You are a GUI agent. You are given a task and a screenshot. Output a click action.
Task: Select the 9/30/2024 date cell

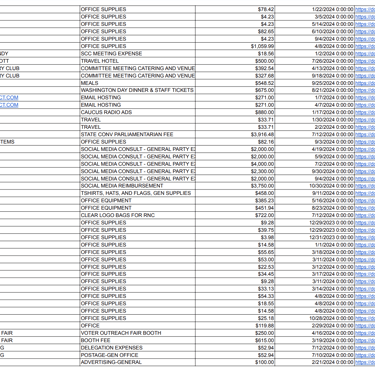coord(315,171)
